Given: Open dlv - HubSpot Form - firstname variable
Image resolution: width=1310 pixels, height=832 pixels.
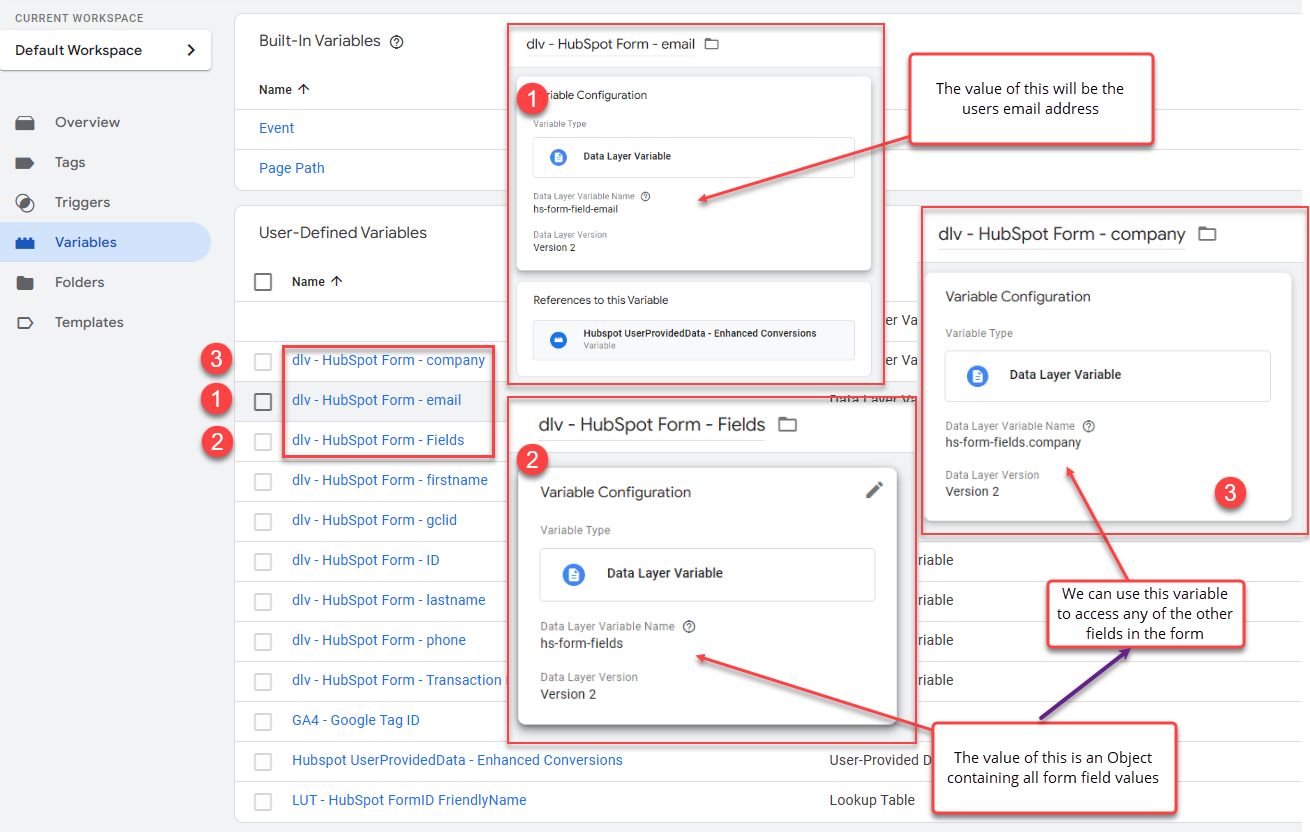Looking at the screenshot, I should (x=390, y=480).
